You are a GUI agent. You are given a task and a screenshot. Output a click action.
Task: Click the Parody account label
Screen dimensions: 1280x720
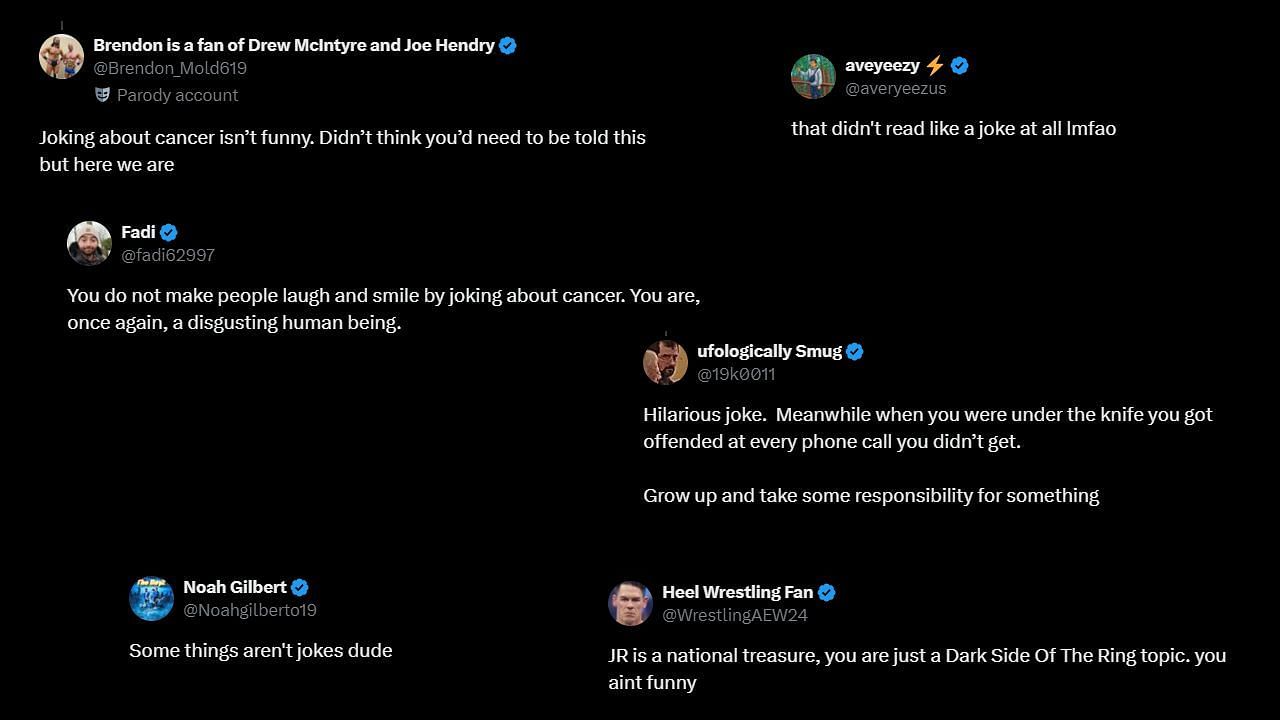click(177, 95)
